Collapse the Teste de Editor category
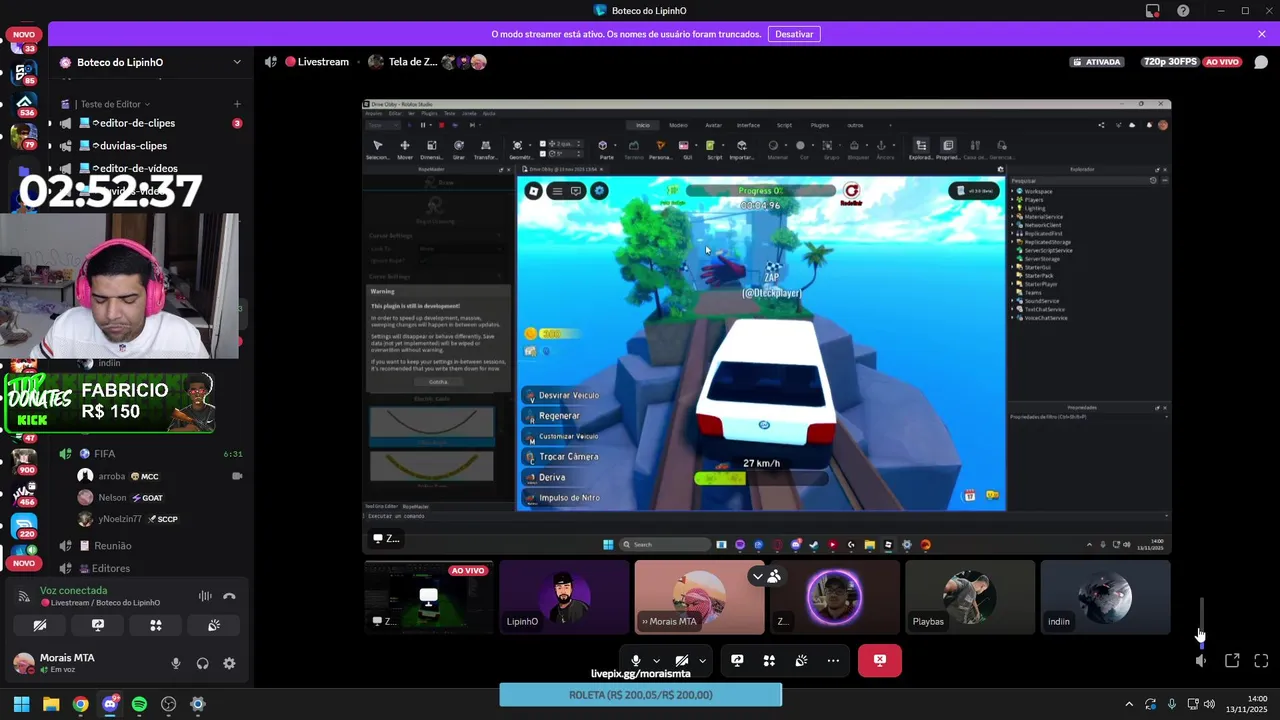1280x720 pixels. pos(115,104)
